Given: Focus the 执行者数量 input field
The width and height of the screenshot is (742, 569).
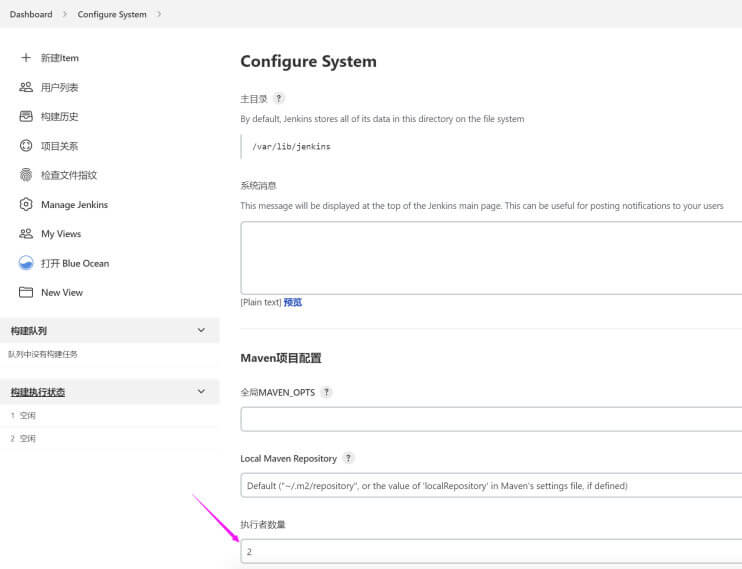Looking at the screenshot, I should point(491,551).
